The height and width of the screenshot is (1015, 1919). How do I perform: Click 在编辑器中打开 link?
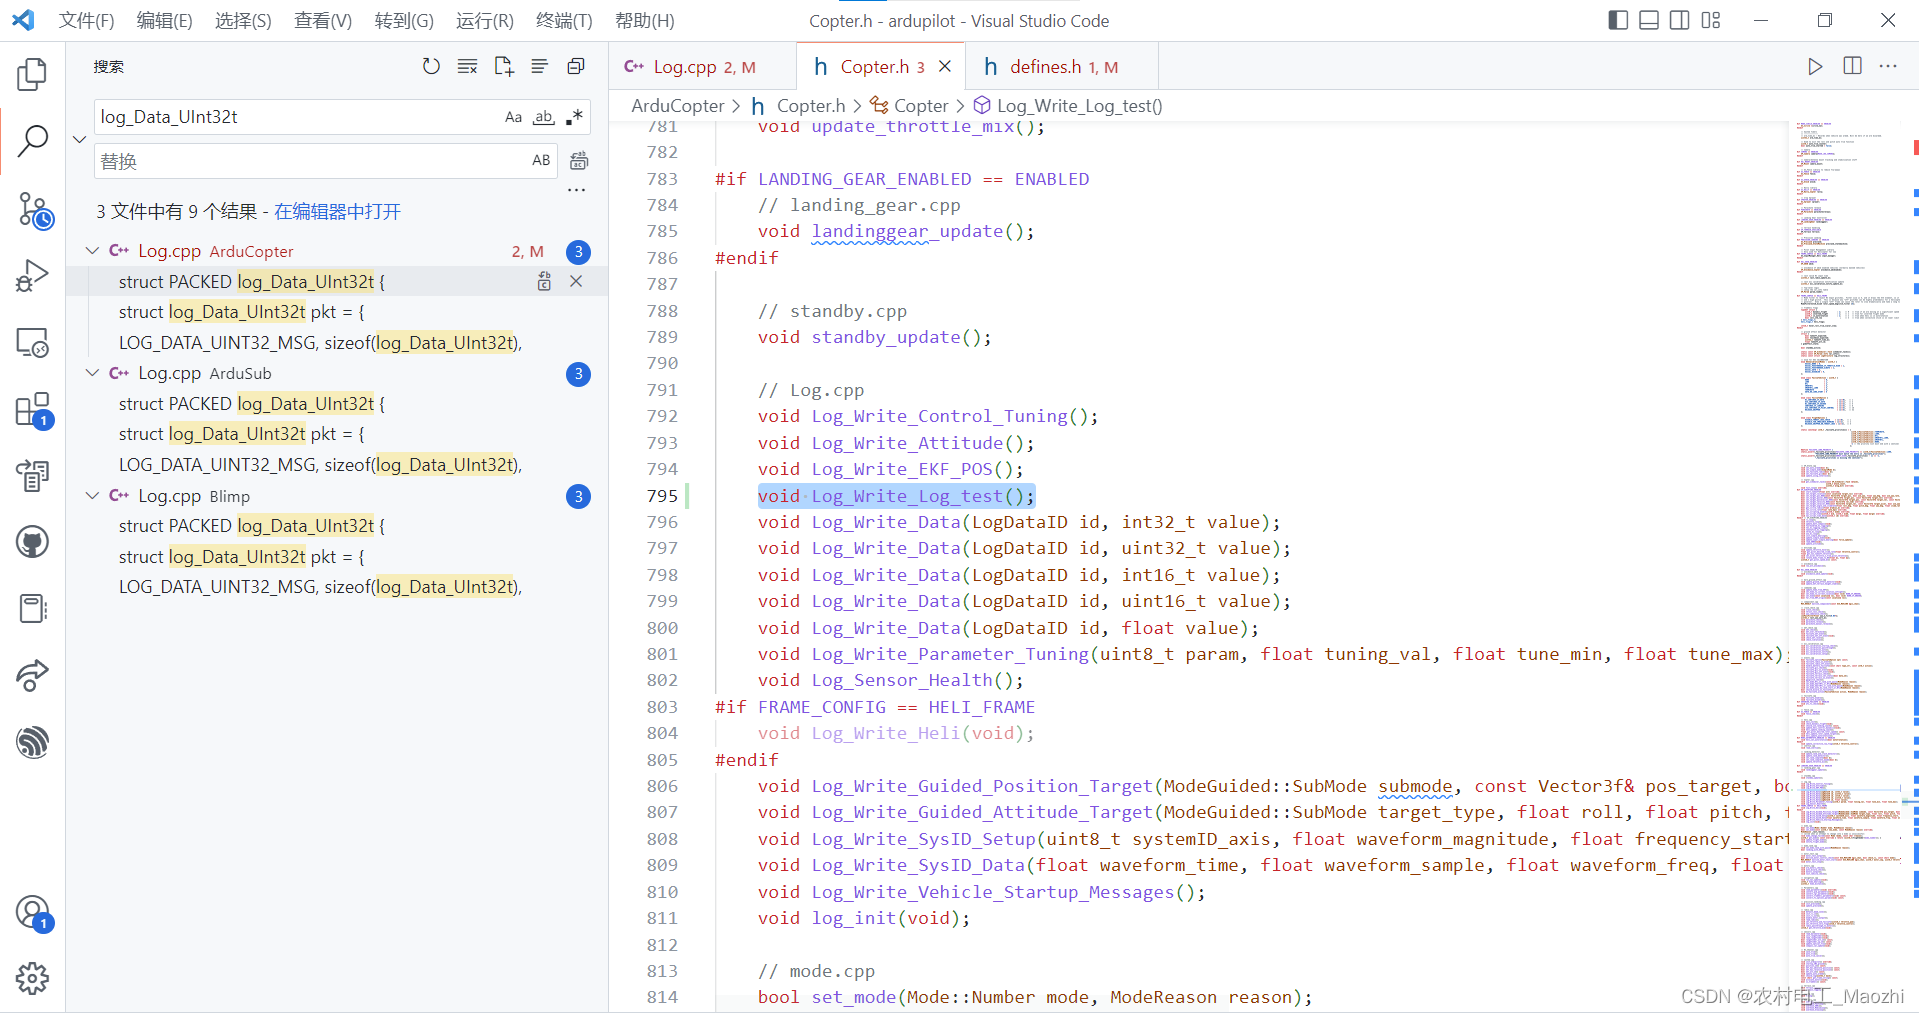337,211
